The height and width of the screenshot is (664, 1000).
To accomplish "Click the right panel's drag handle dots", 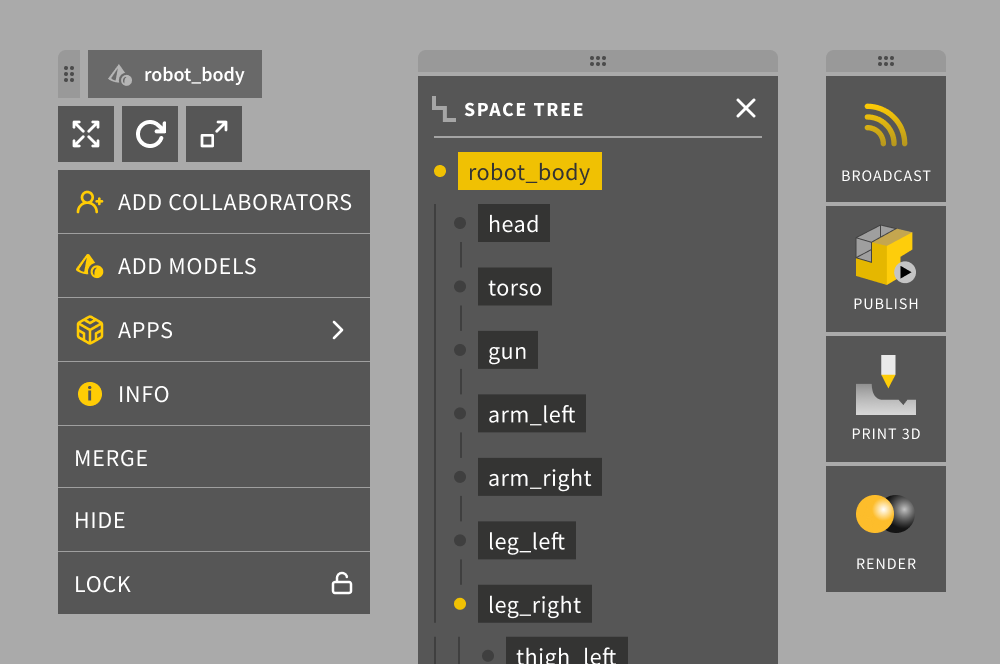I will [x=885, y=61].
